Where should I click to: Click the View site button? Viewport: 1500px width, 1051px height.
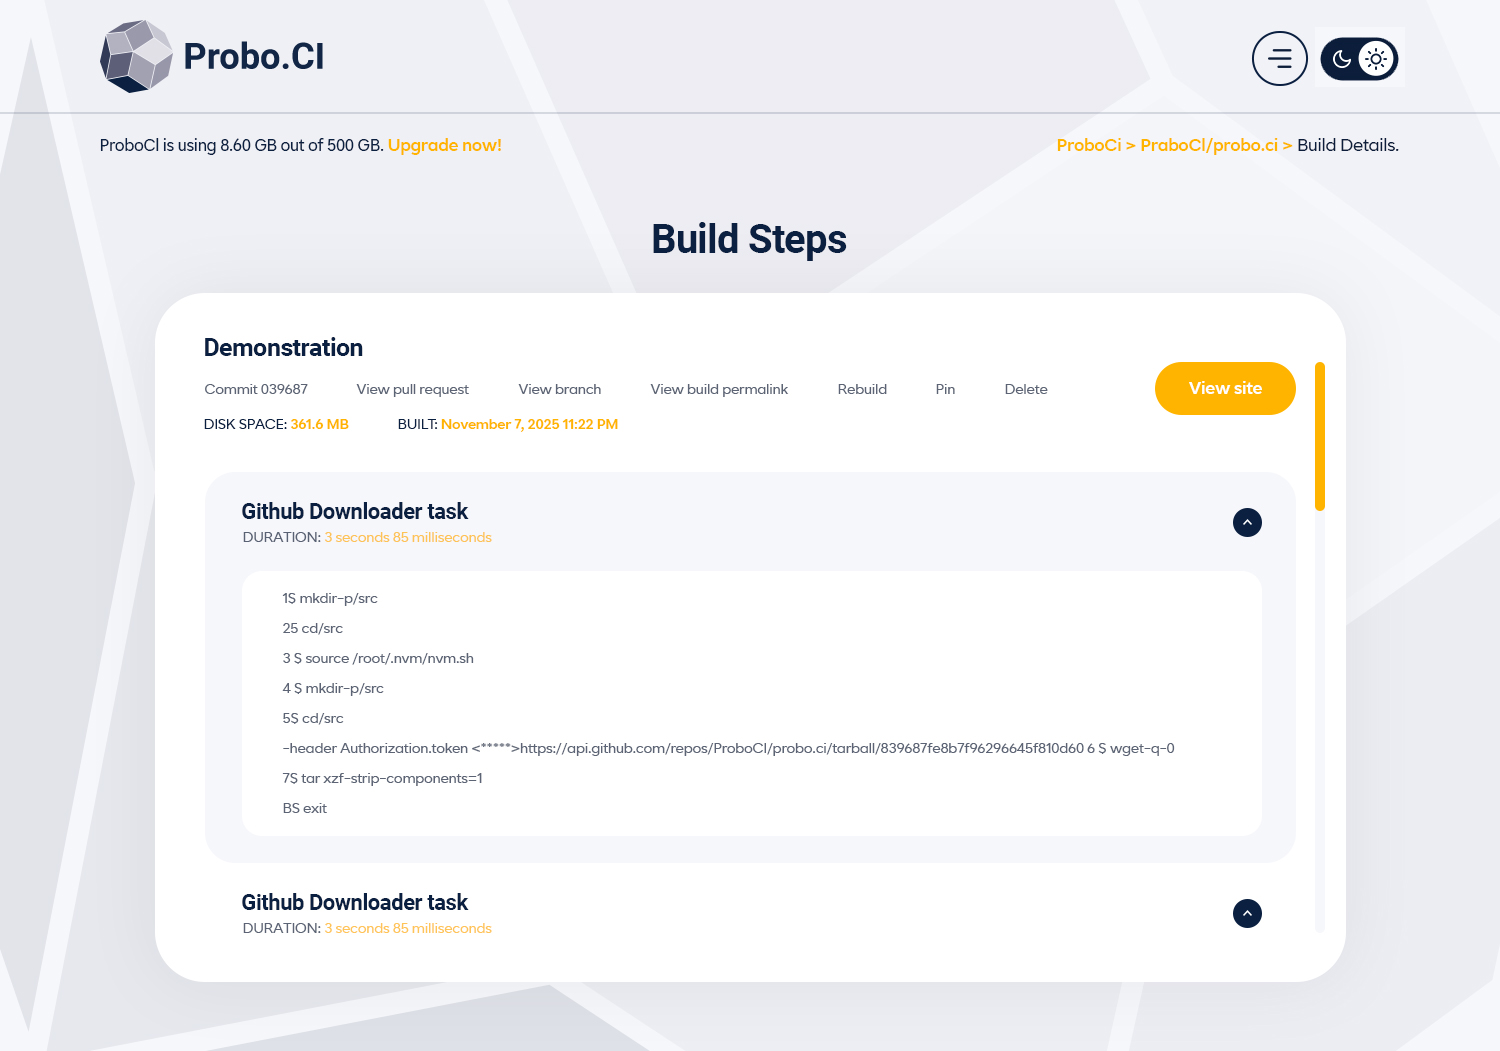point(1225,389)
